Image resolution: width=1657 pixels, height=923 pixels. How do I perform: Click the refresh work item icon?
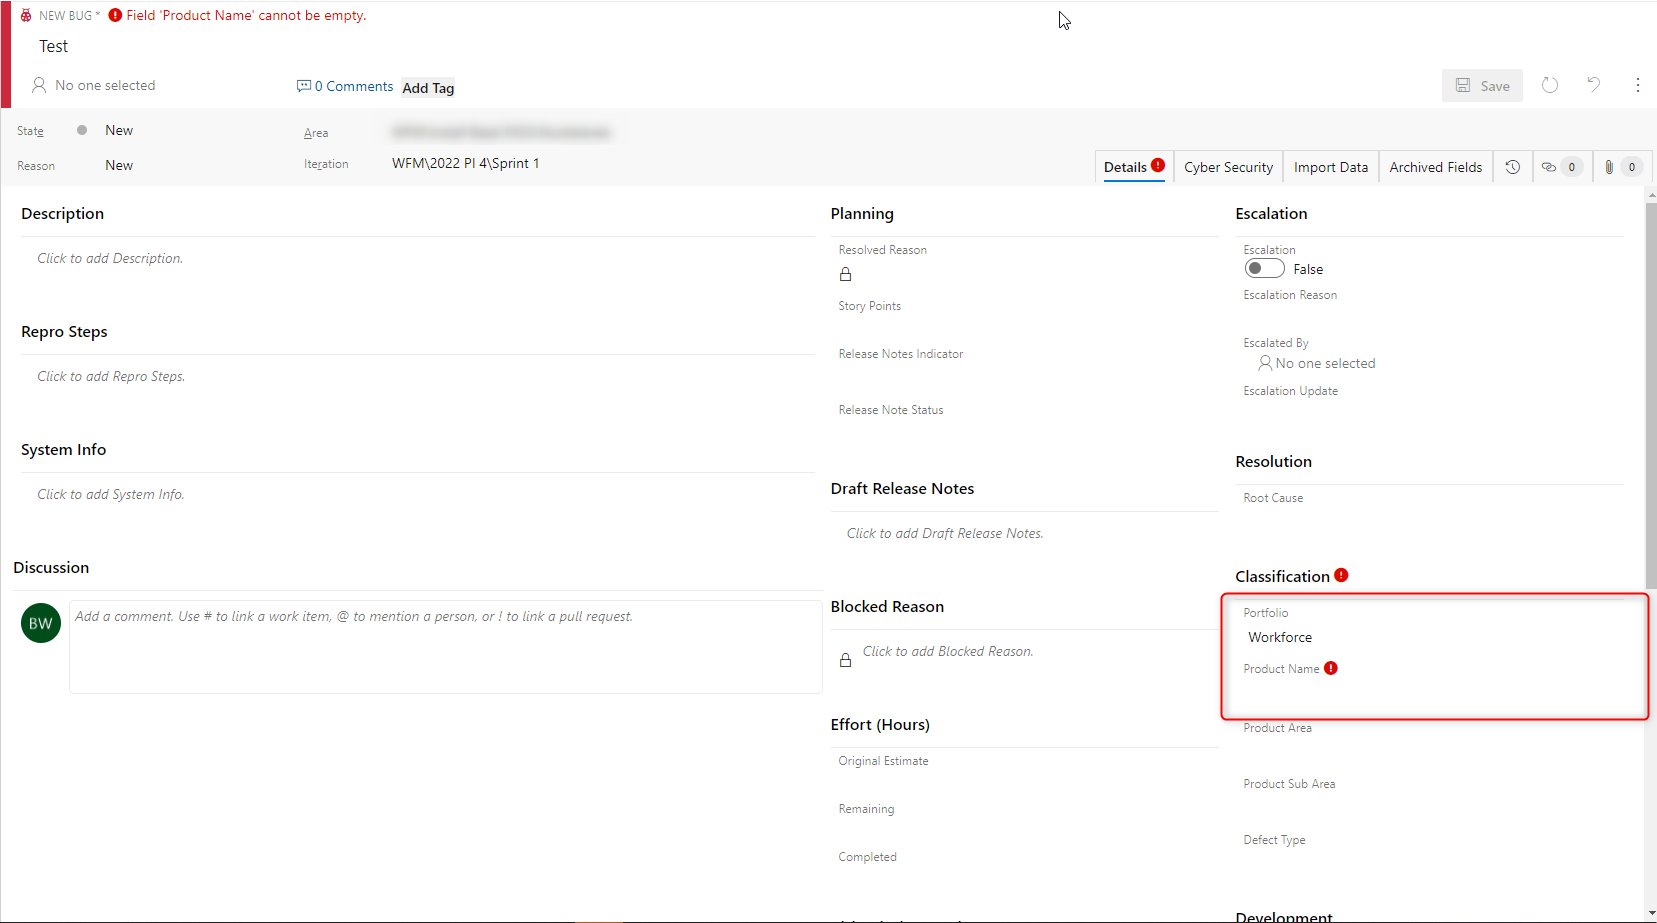tap(1551, 85)
